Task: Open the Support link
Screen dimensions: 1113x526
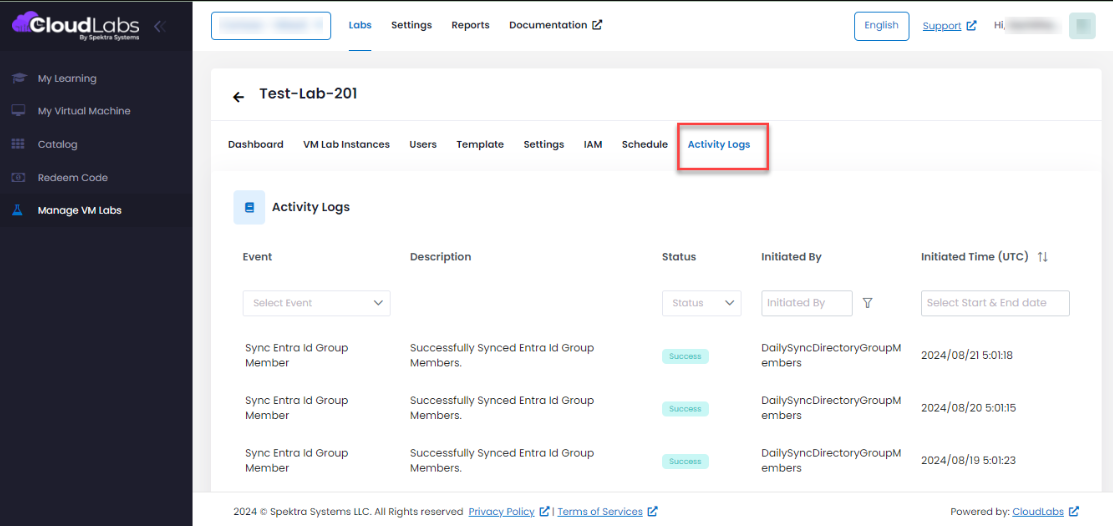Action: [x=942, y=26]
